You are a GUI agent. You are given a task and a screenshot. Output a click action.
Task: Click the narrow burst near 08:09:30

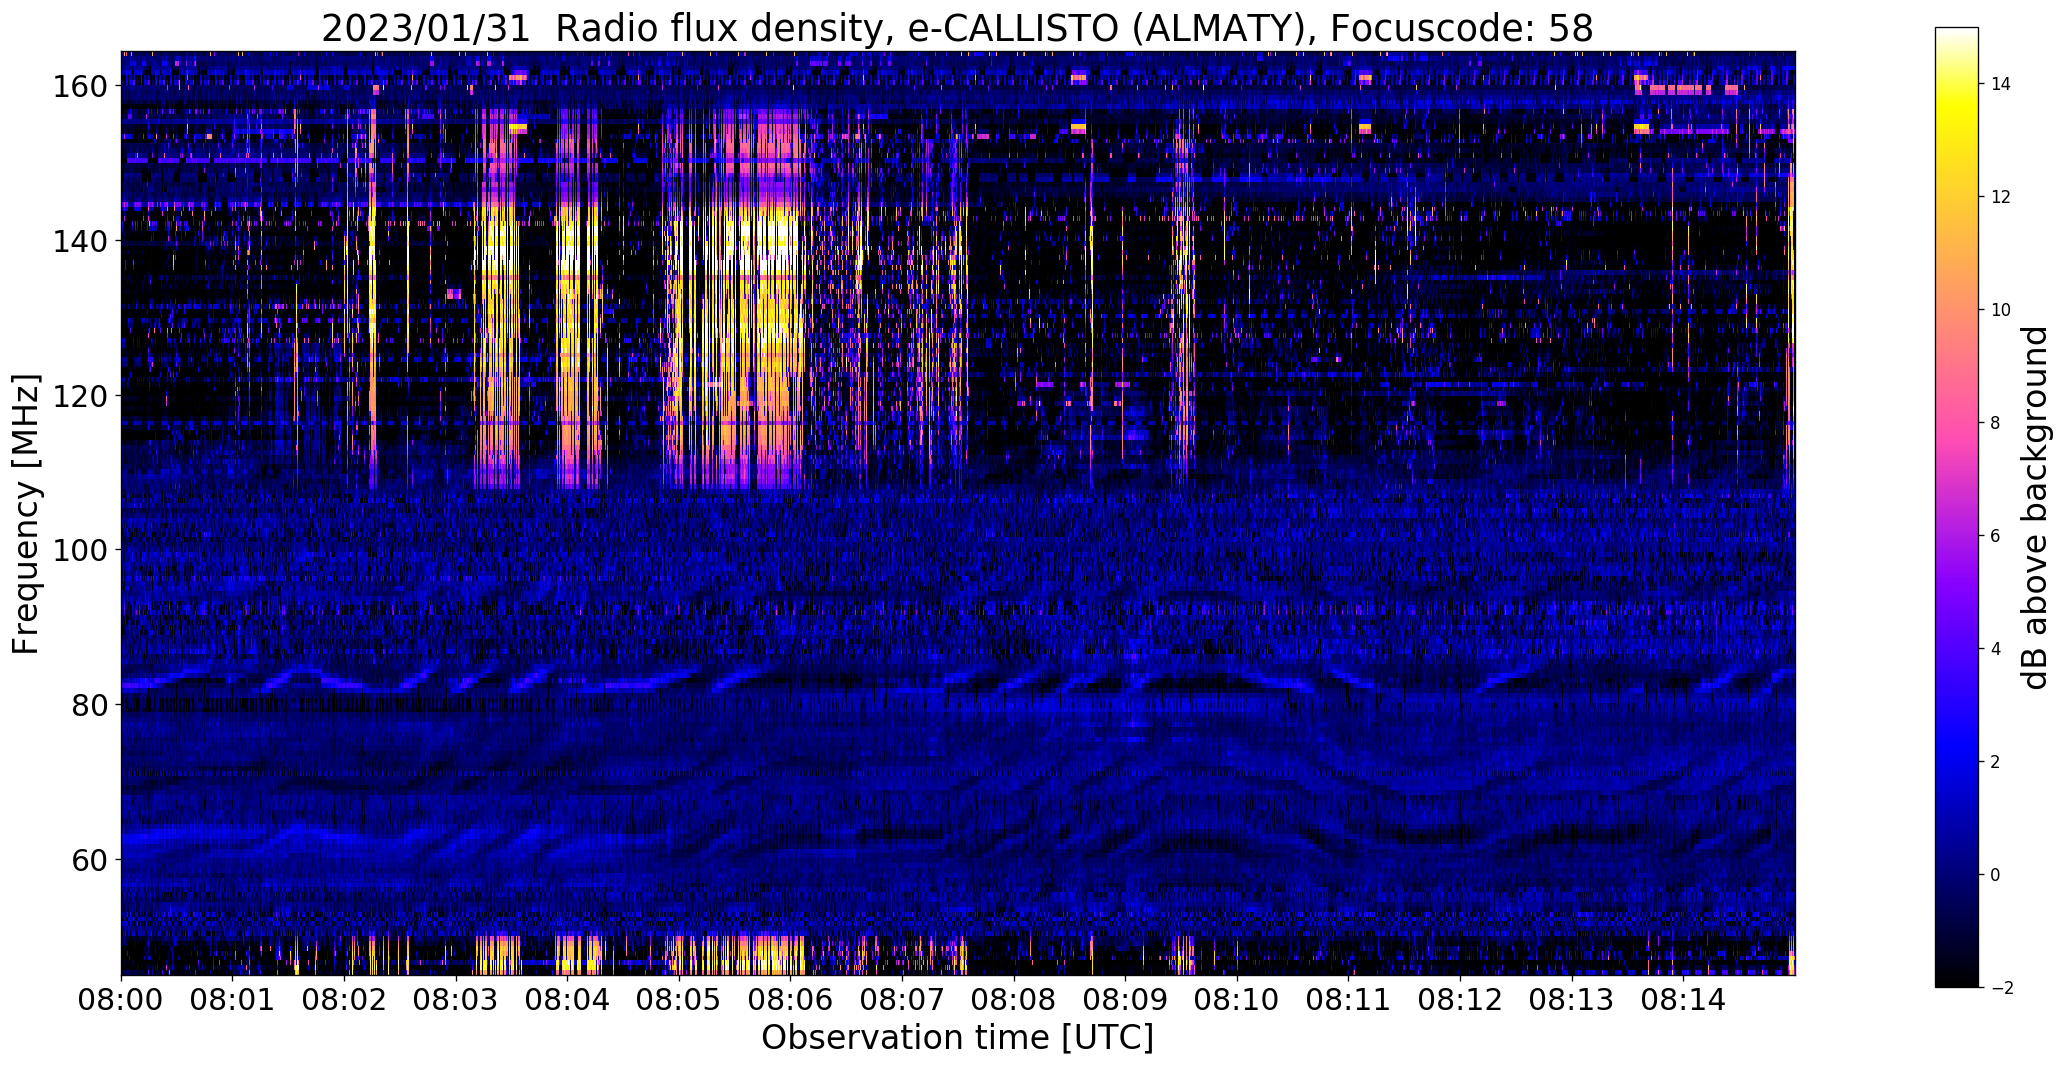click(x=1184, y=300)
